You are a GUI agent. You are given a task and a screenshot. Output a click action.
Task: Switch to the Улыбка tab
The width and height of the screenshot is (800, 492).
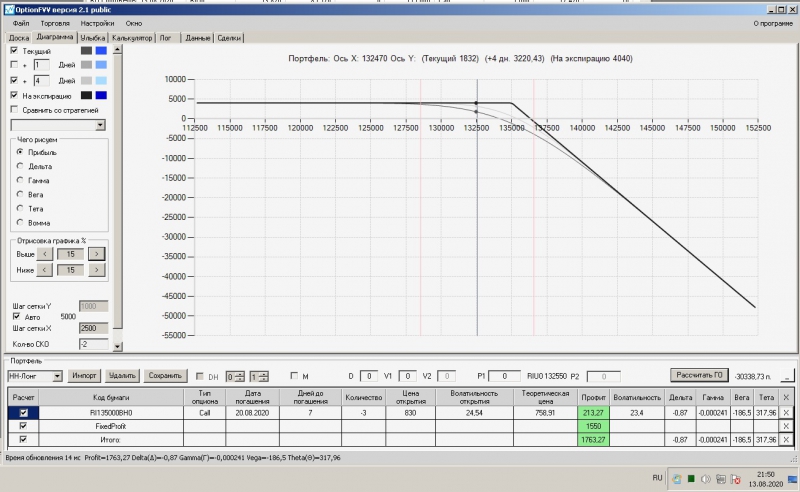click(92, 38)
